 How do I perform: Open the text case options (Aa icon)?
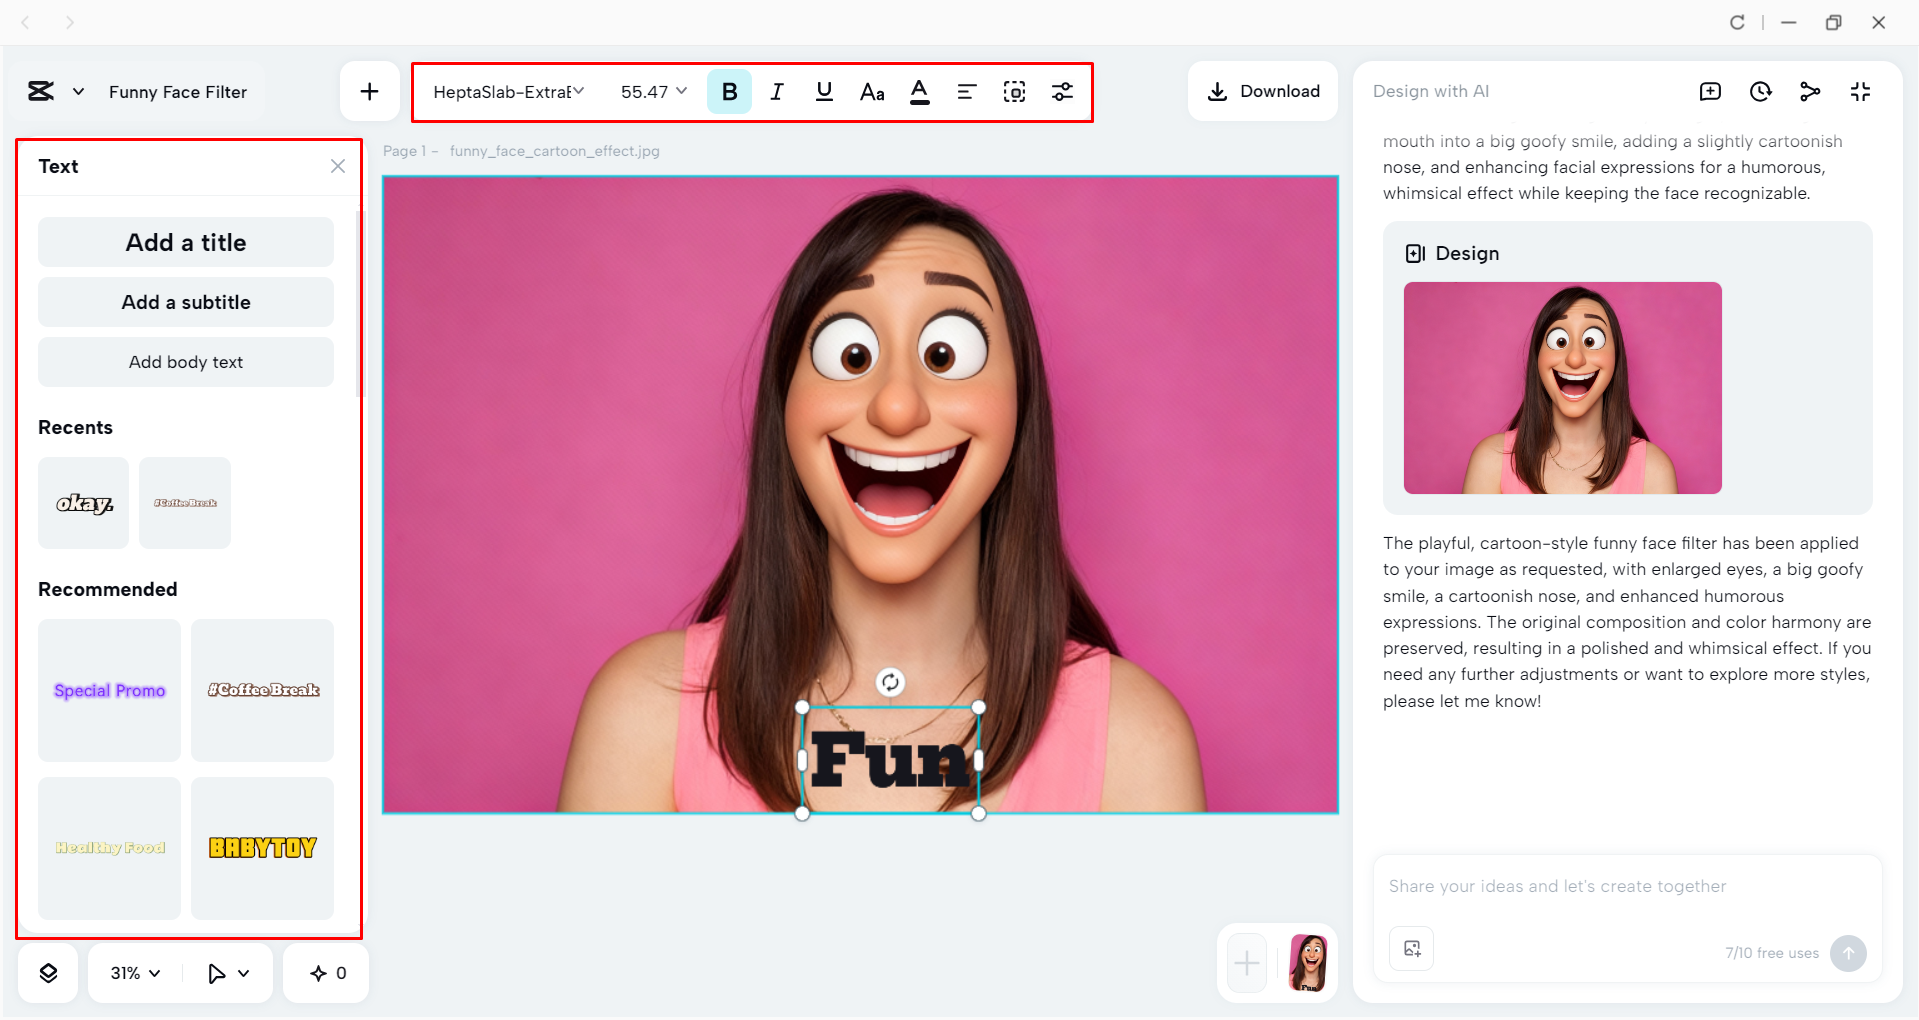871,91
